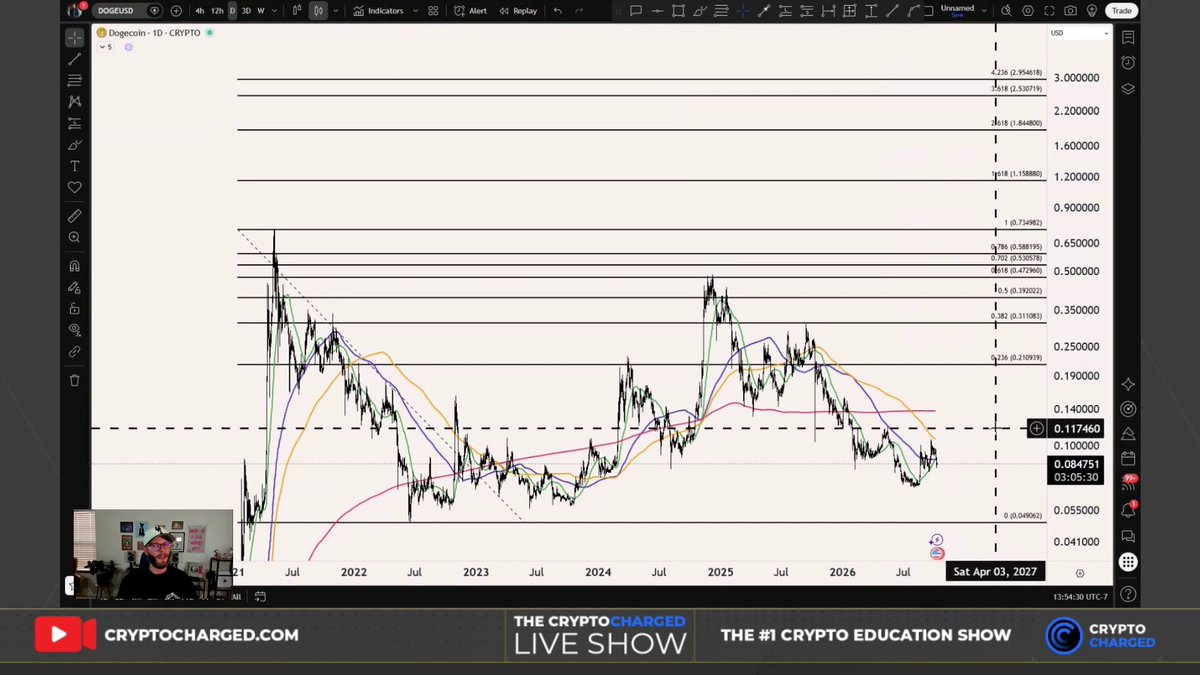The image size is (1200, 675).
Task: Open the USD currency dropdown
Action: click(x=1079, y=33)
